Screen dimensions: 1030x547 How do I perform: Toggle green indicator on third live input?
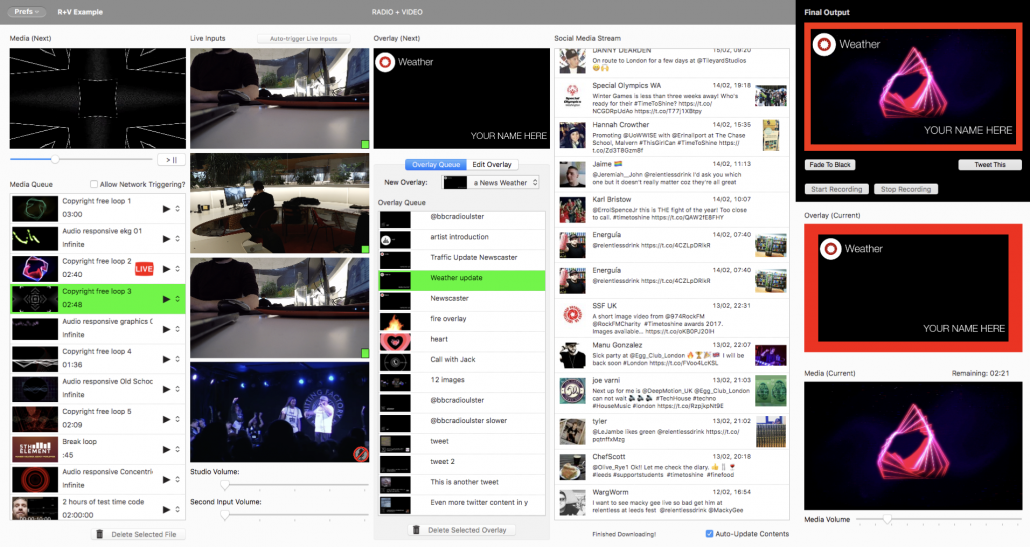(x=365, y=353)
